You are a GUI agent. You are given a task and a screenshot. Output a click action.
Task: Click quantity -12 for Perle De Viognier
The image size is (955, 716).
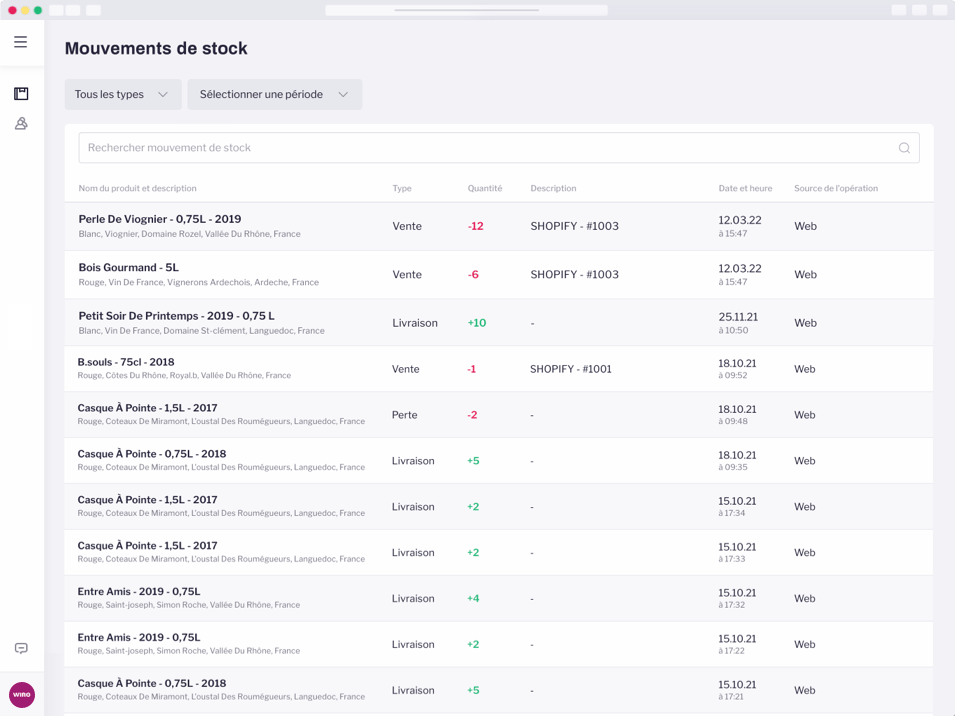pos(476,226)
